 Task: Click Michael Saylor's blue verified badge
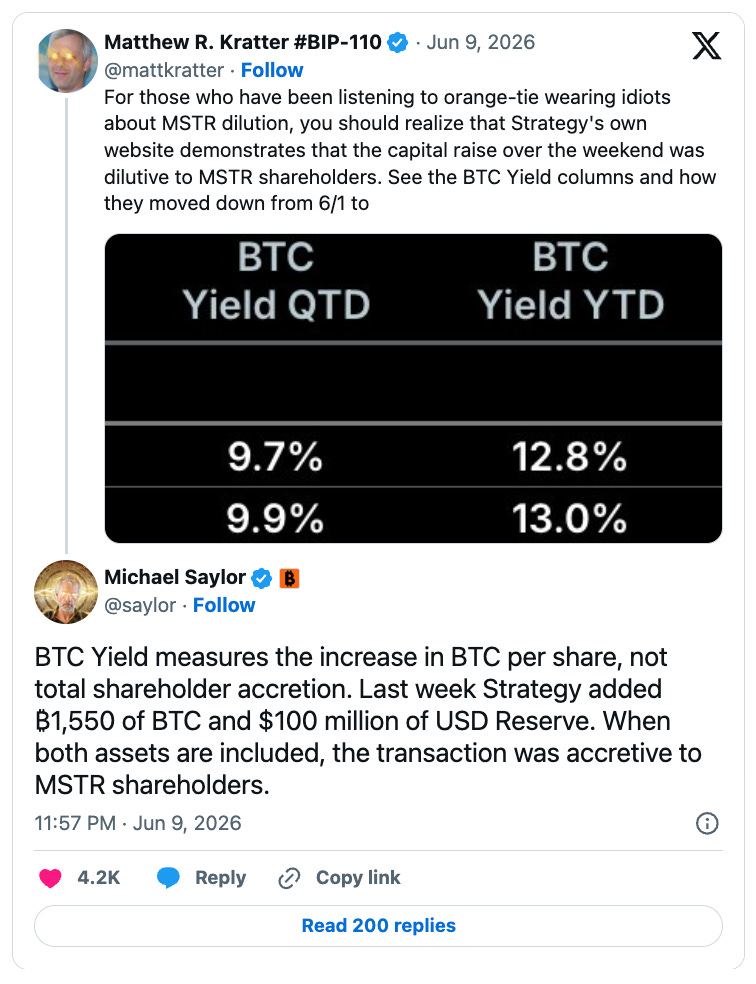(261, 578)
